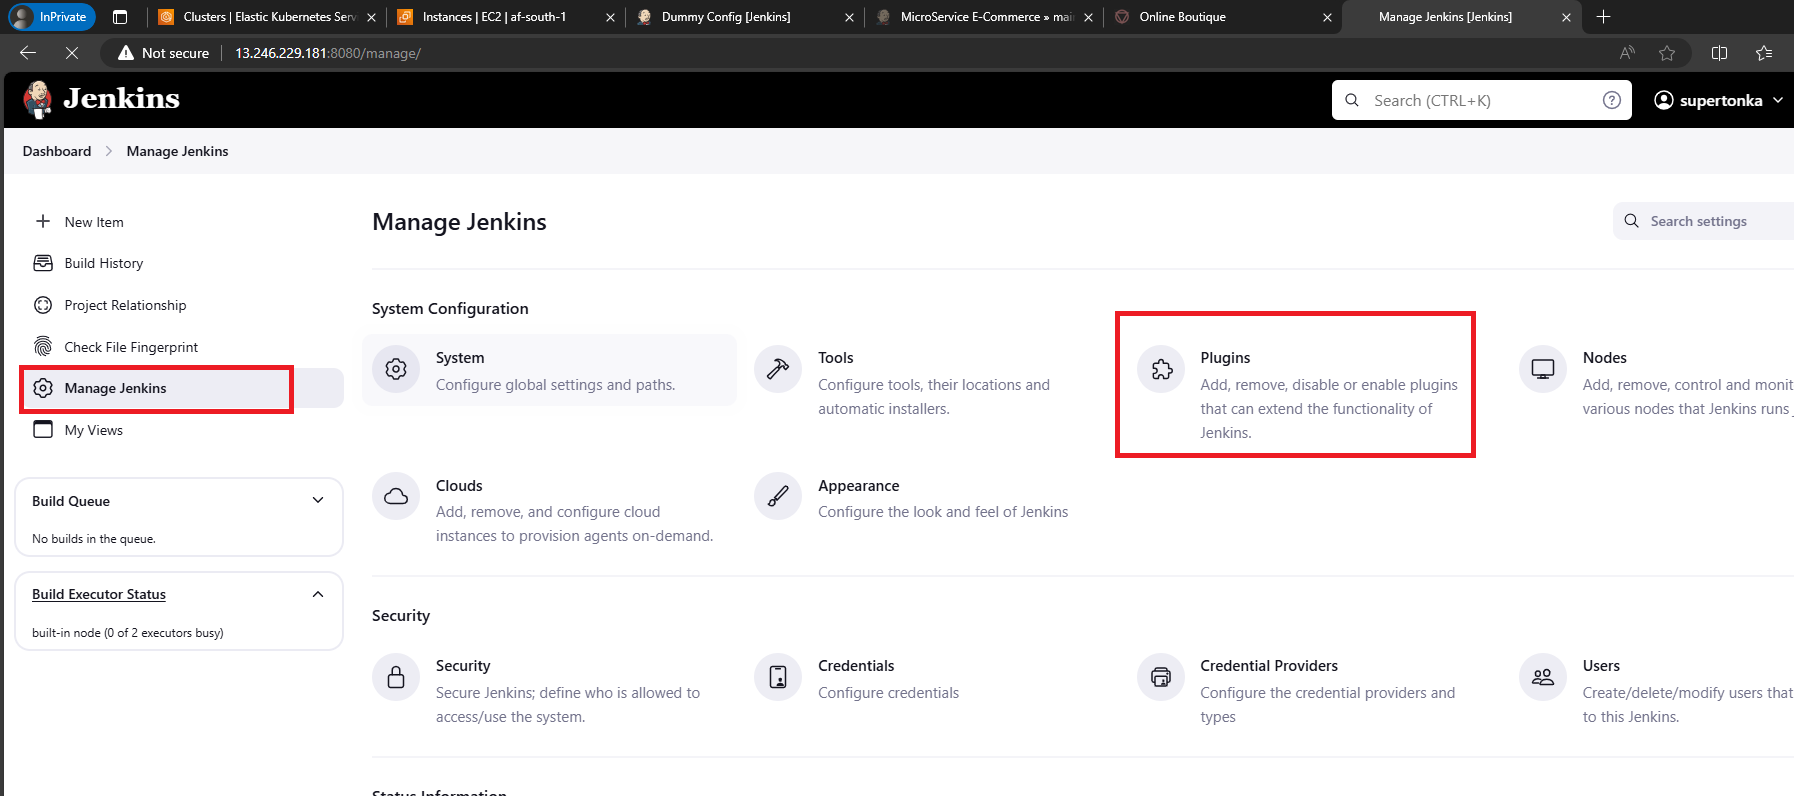The height and width of the screenshot is (796, 1794).
Task: Open the tab actions menu icon
Action: (x=120, y=17)
